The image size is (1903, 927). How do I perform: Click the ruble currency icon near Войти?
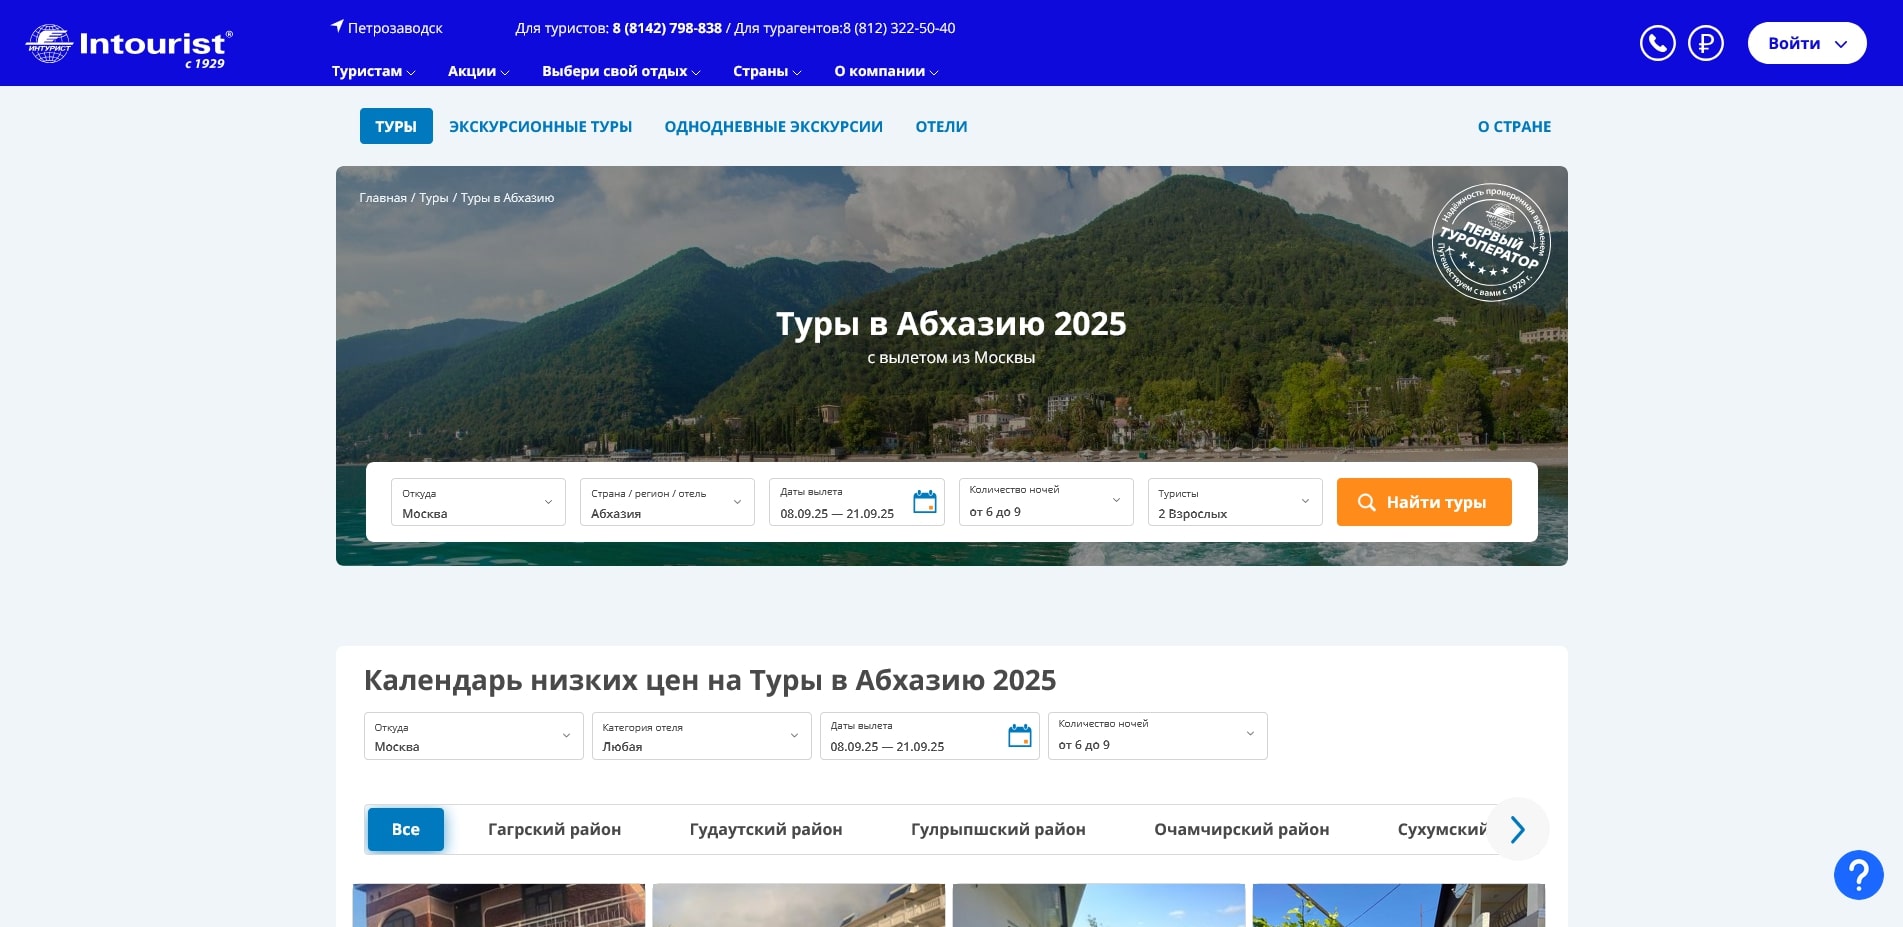(x=1706, y=43)
